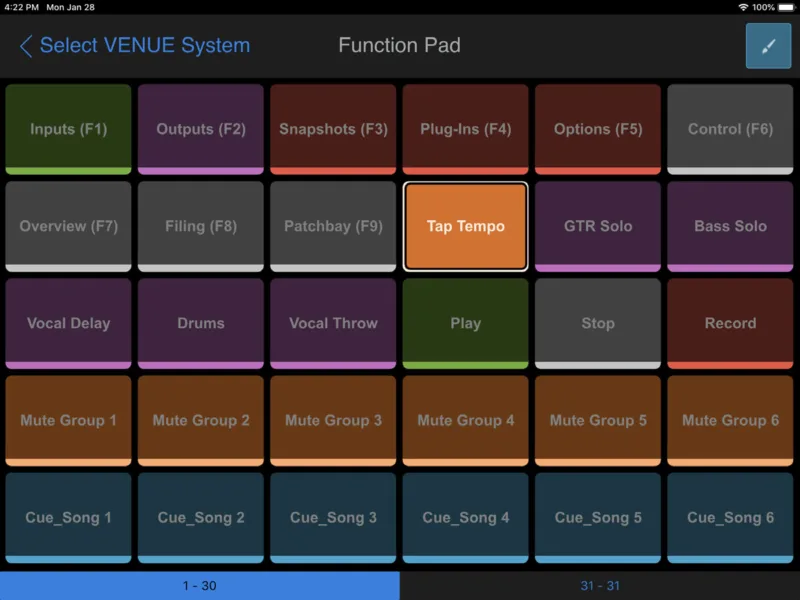The width and height of the screenshot is (800, 600).
Task: Hit the gray Stop pad
Action: (x=598, y=323)
